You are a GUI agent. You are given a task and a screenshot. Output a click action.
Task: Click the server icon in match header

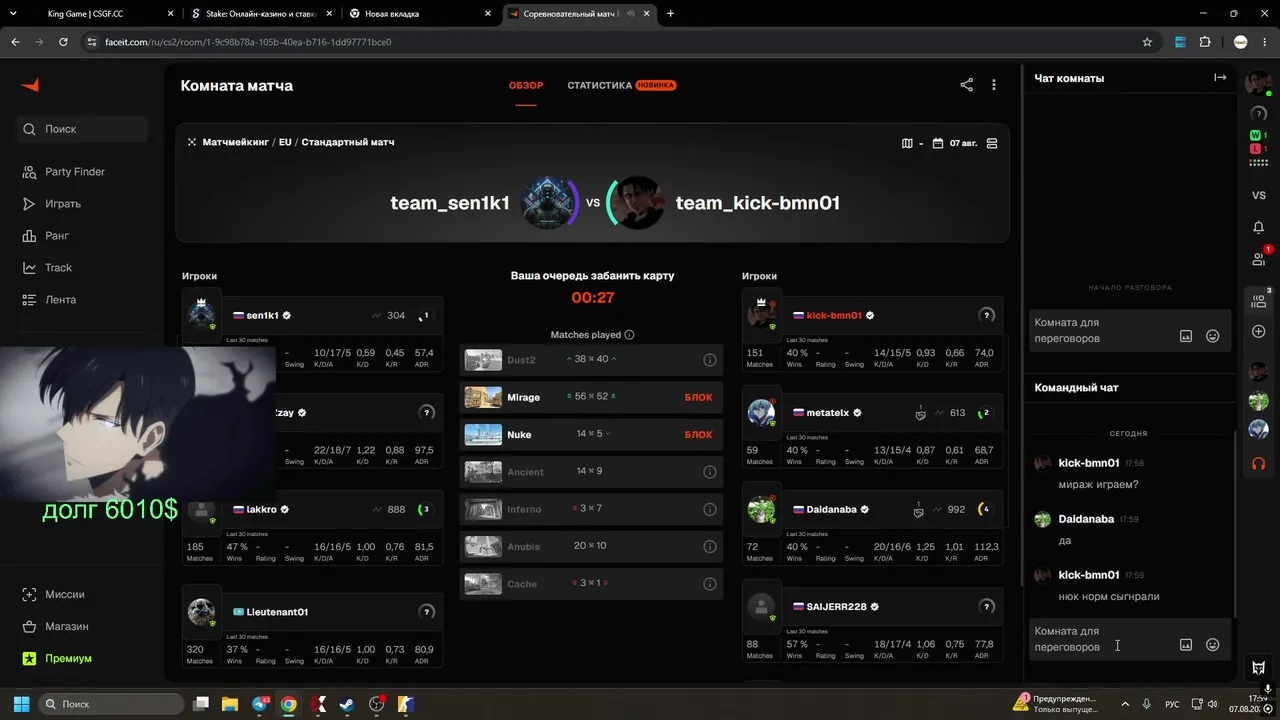pos(992,143)
